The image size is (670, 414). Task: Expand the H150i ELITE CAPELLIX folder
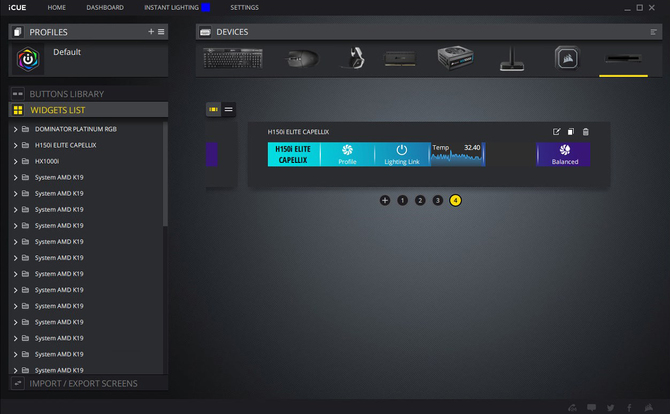click(x=15, y=145)
